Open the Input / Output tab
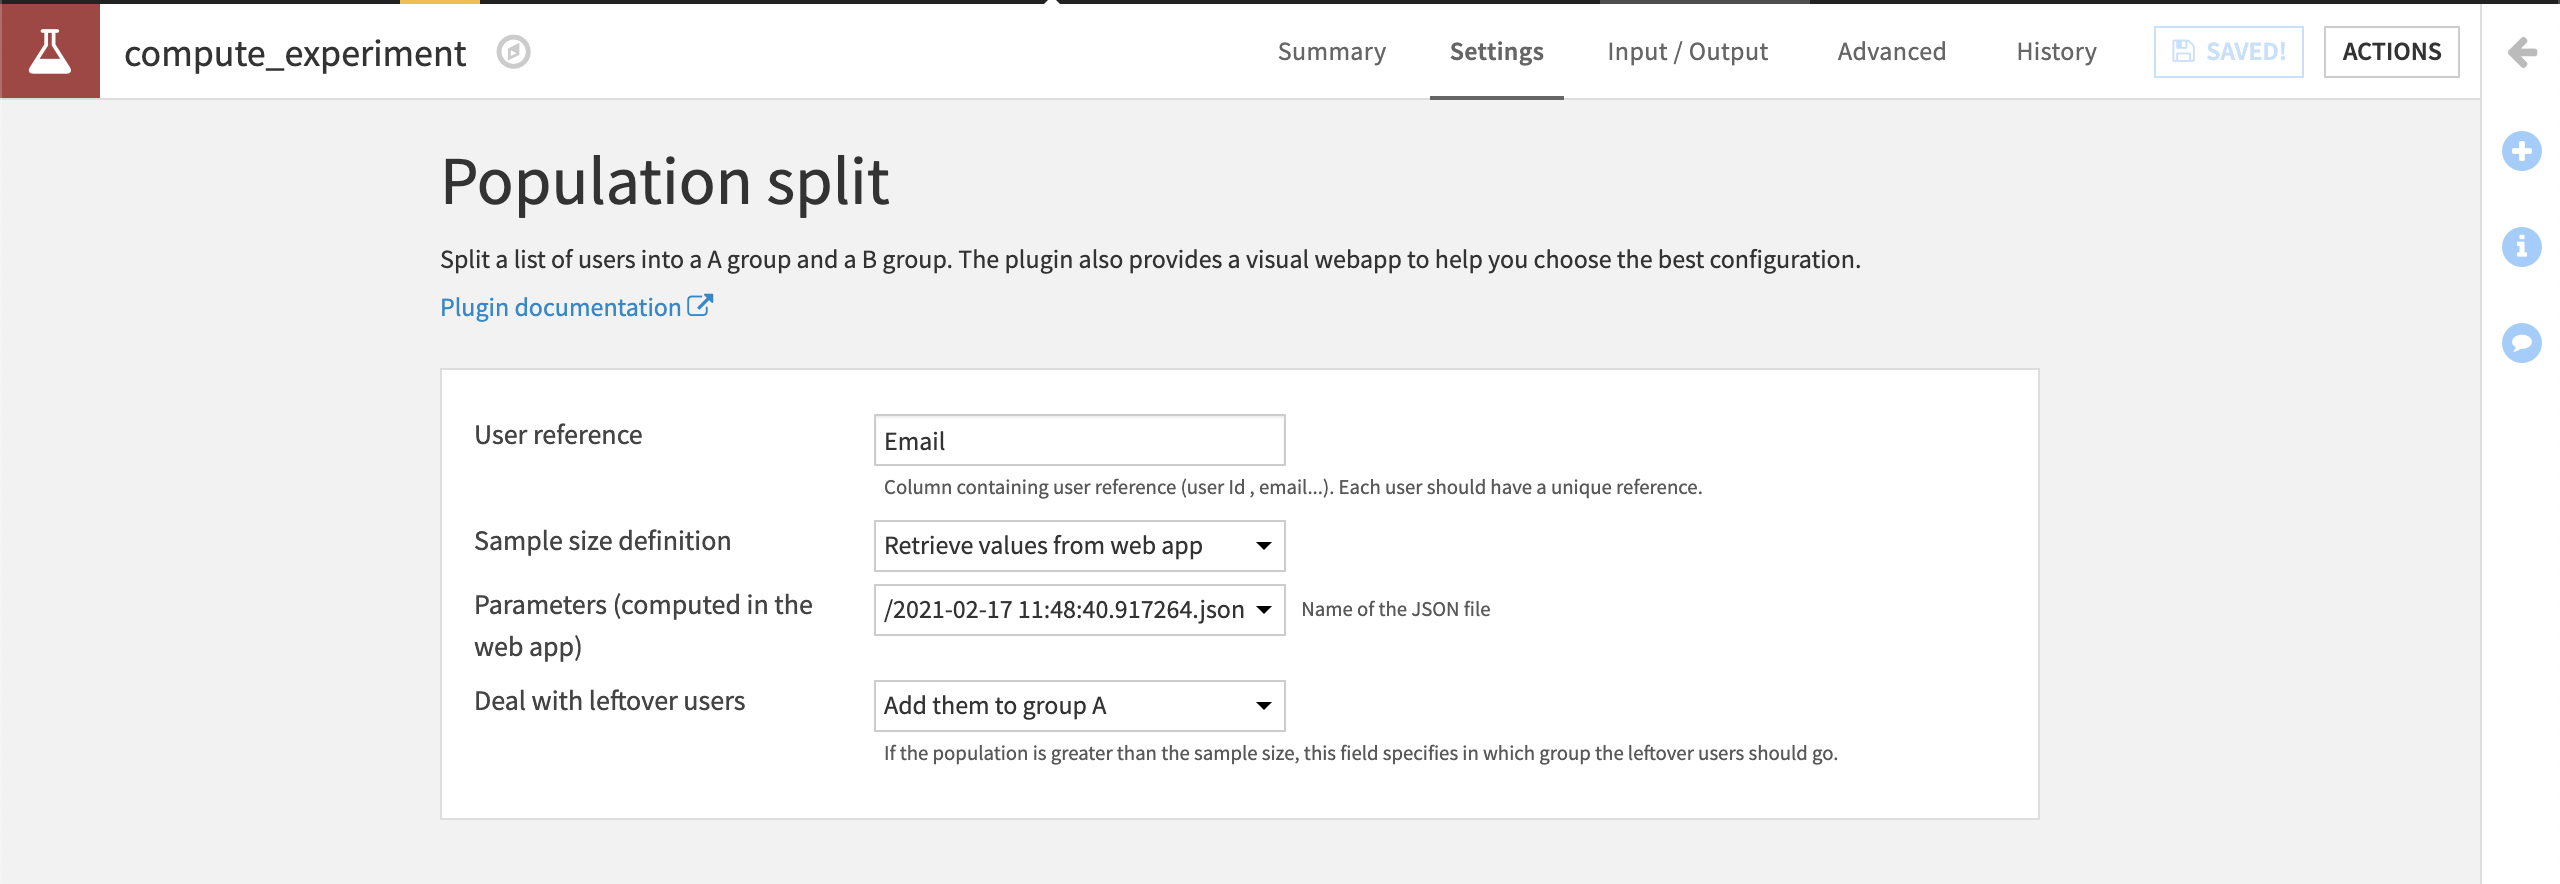 1688,51
